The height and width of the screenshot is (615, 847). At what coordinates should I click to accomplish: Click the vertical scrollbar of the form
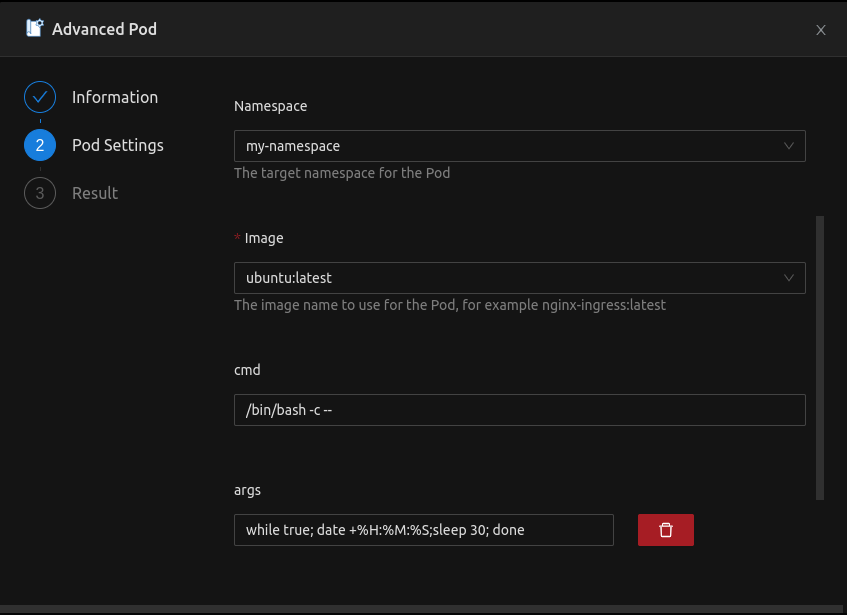click(820, 357)
